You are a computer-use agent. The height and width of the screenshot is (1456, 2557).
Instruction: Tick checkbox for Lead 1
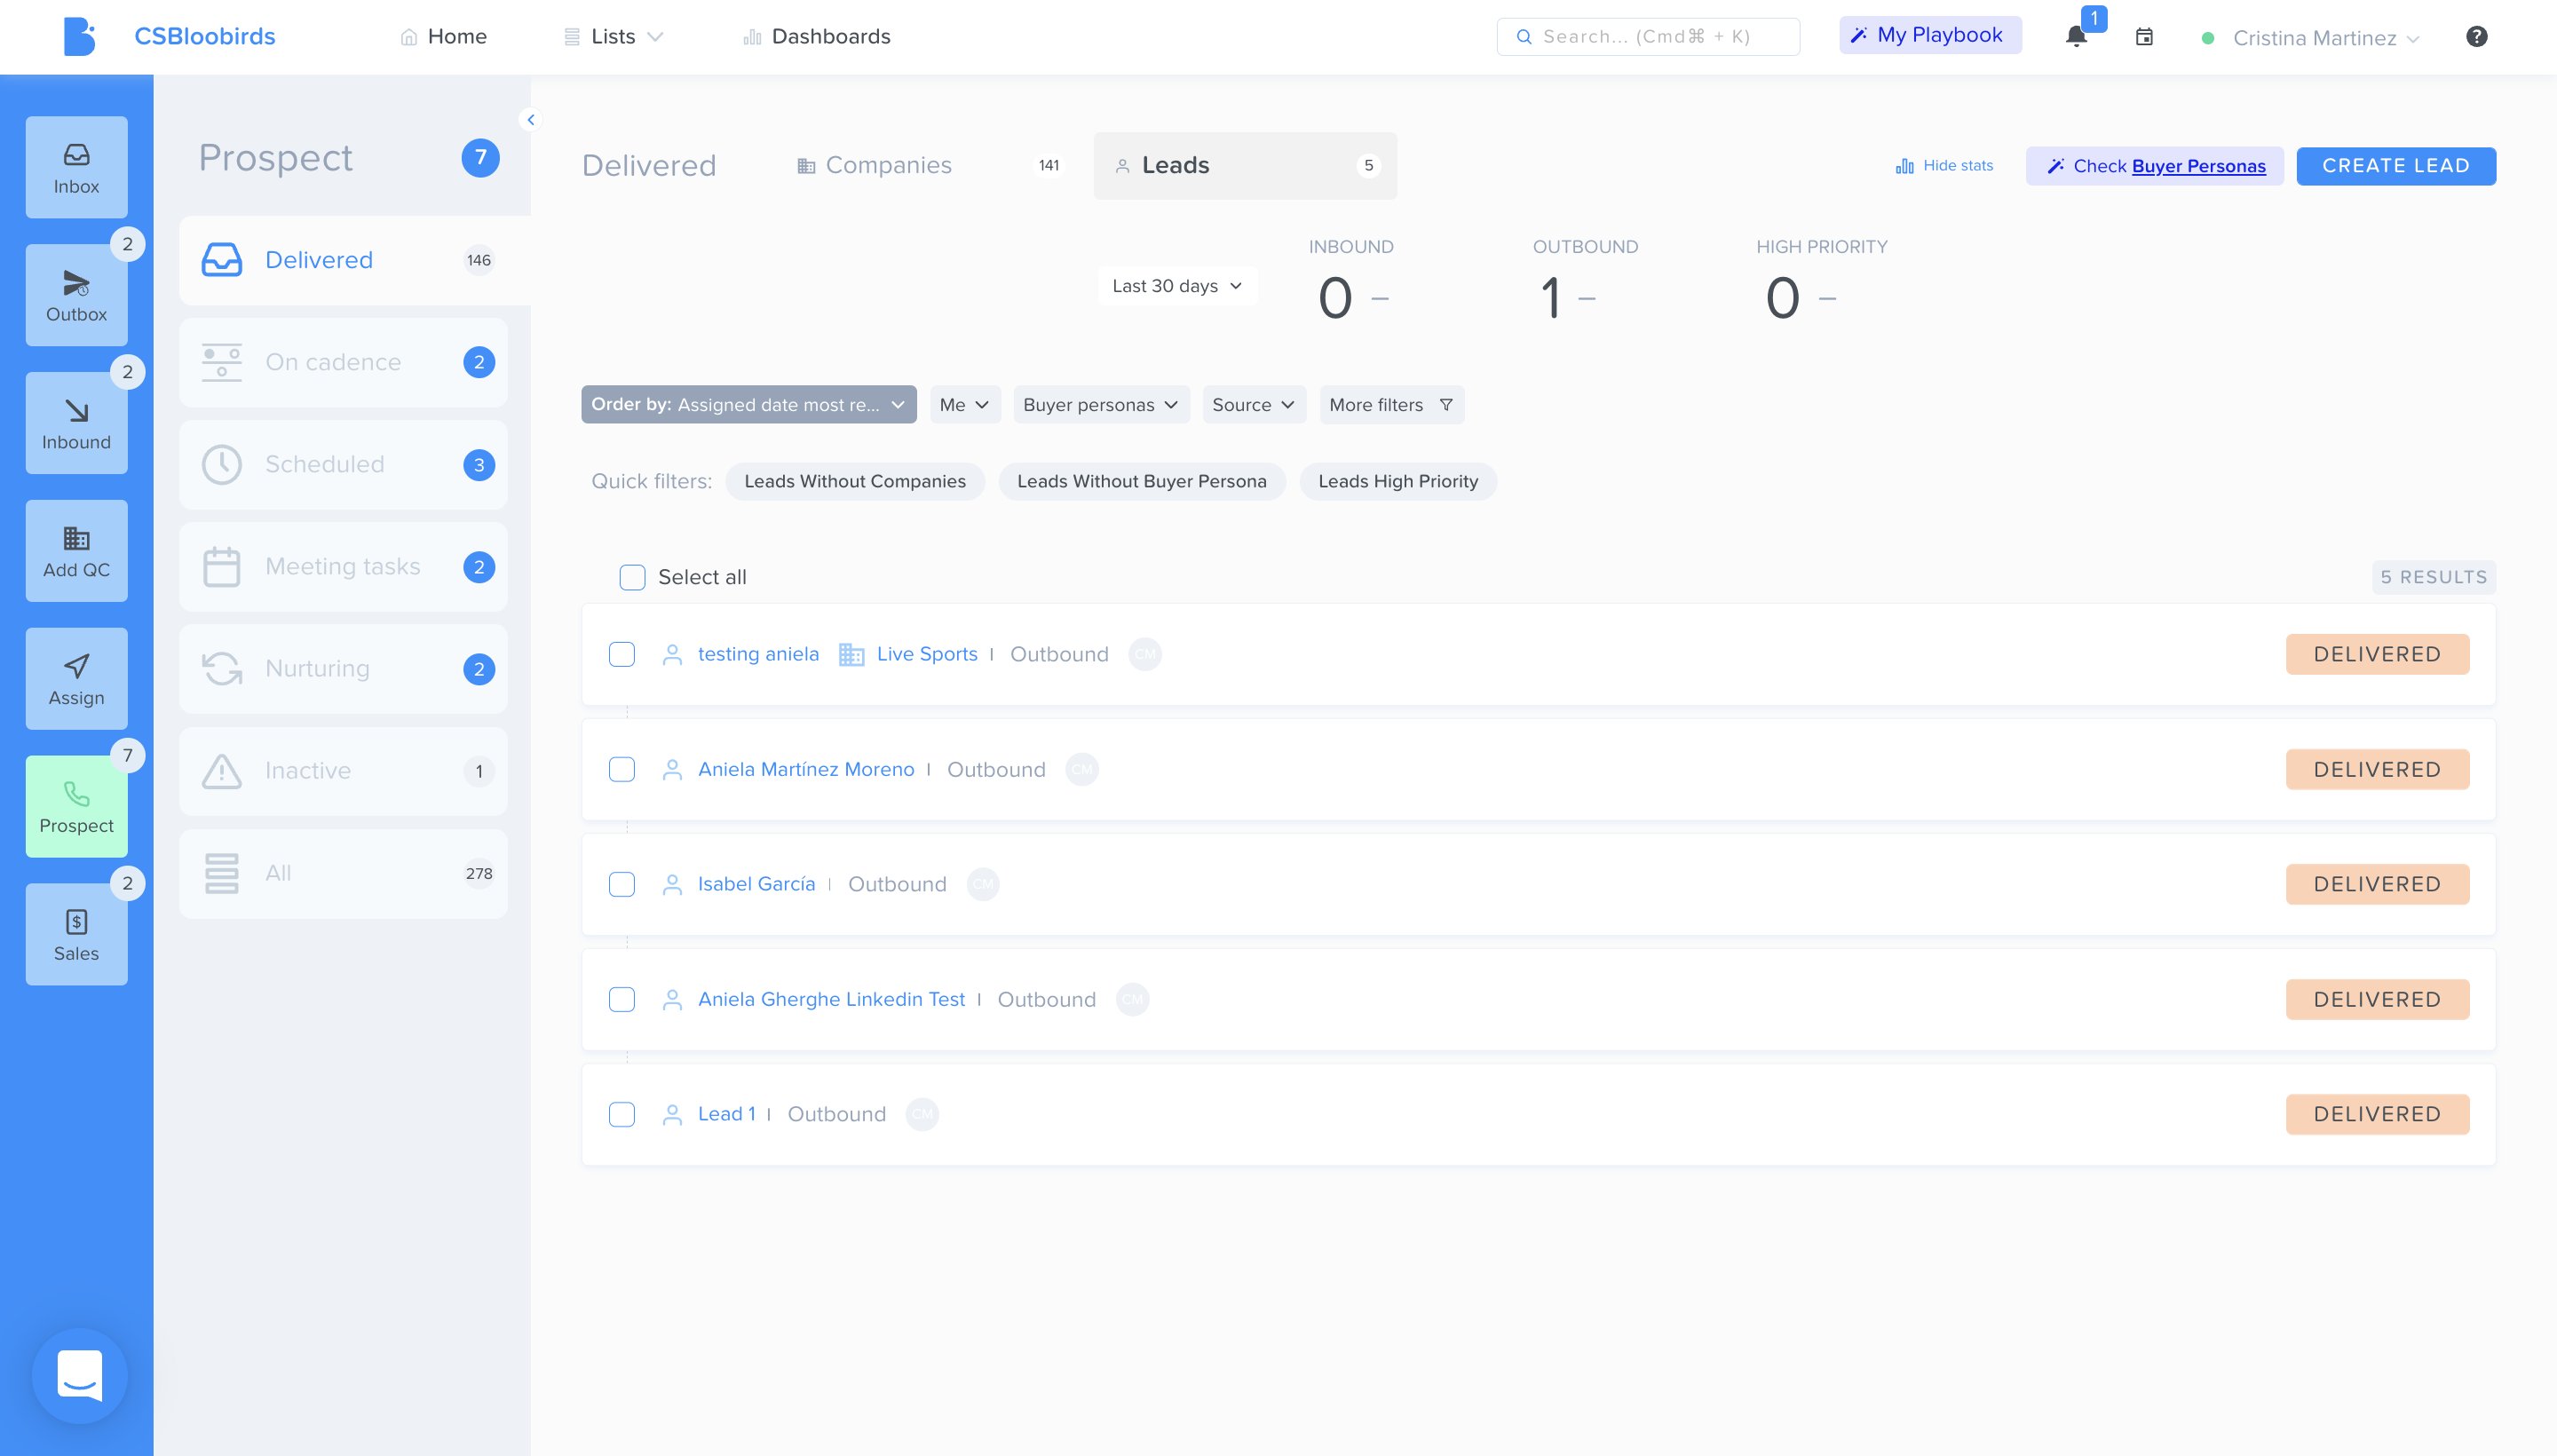pyautogui.click(x=622, y=1115)
